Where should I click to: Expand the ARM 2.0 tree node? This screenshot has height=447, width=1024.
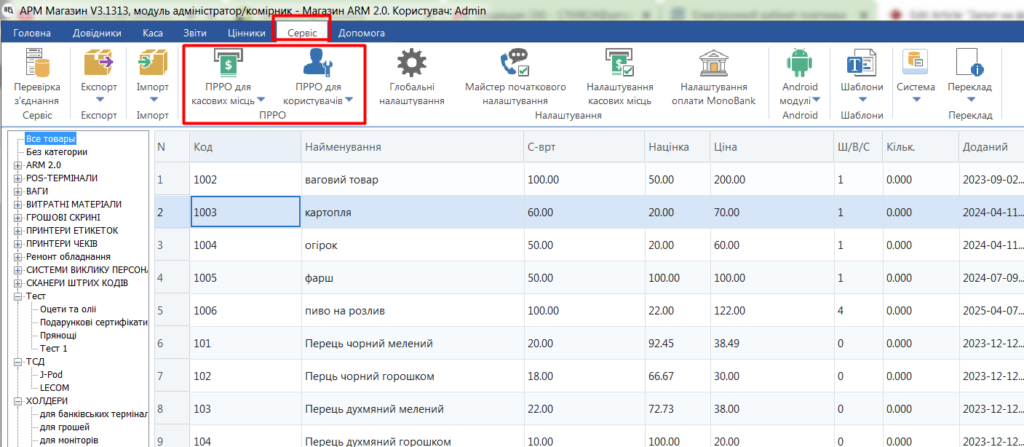pyautogui.click(x=18, y=165)
